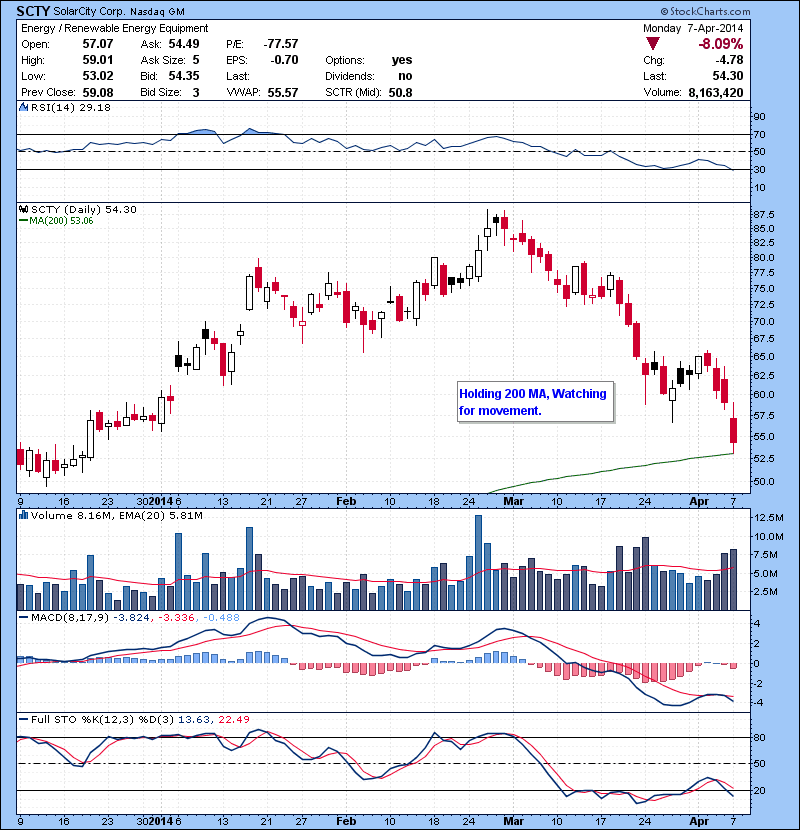Click the RSI(14) 29.18 label
The image size is (800, 830).
click(x=71, y=107)
